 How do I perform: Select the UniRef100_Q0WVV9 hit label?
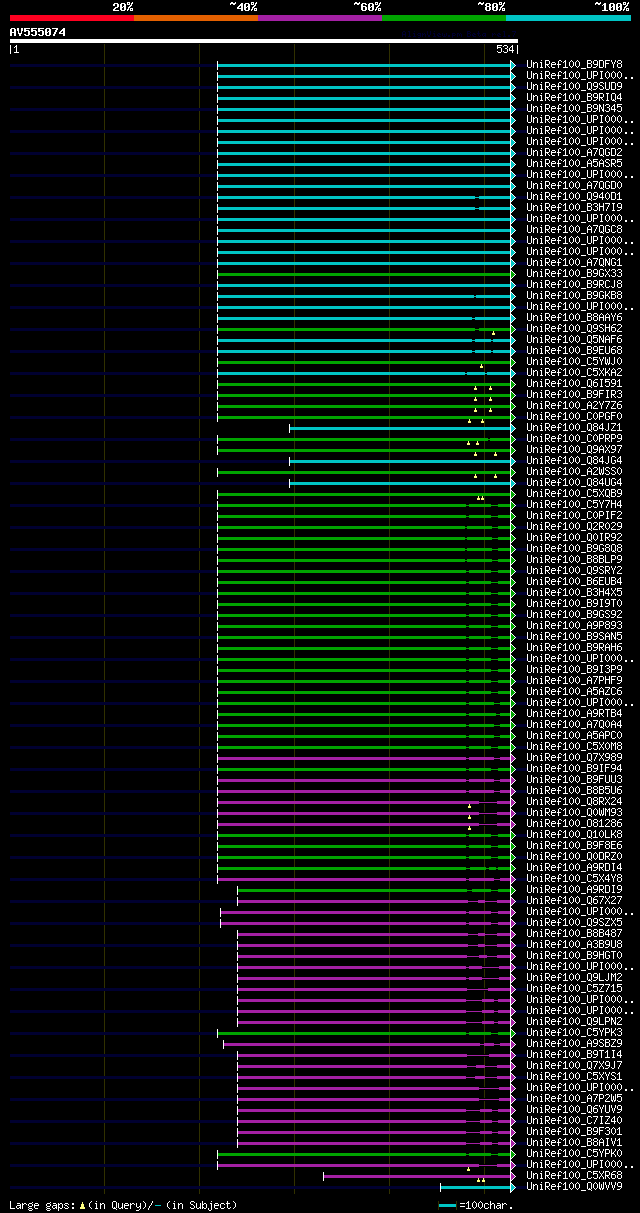pyautogui.click(x=575, y=1186)
